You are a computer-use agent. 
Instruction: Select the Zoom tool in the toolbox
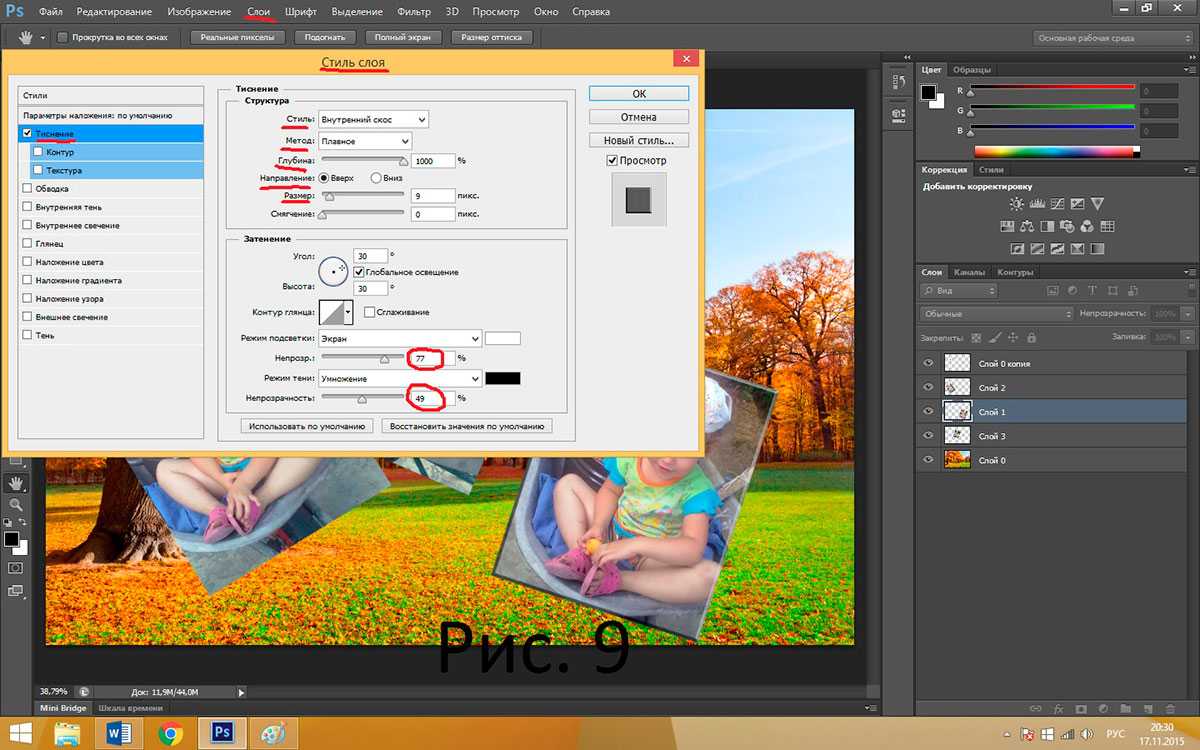pos(15,505)
